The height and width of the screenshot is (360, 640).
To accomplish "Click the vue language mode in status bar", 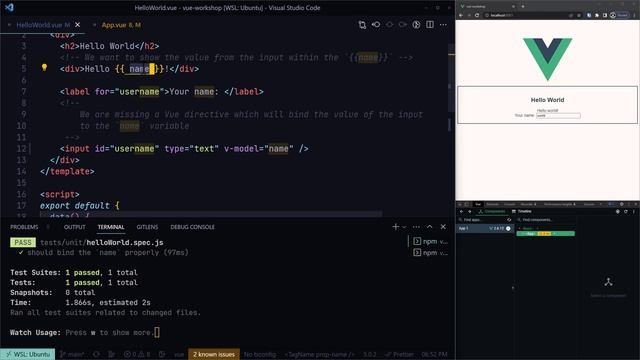I will 179,354.
